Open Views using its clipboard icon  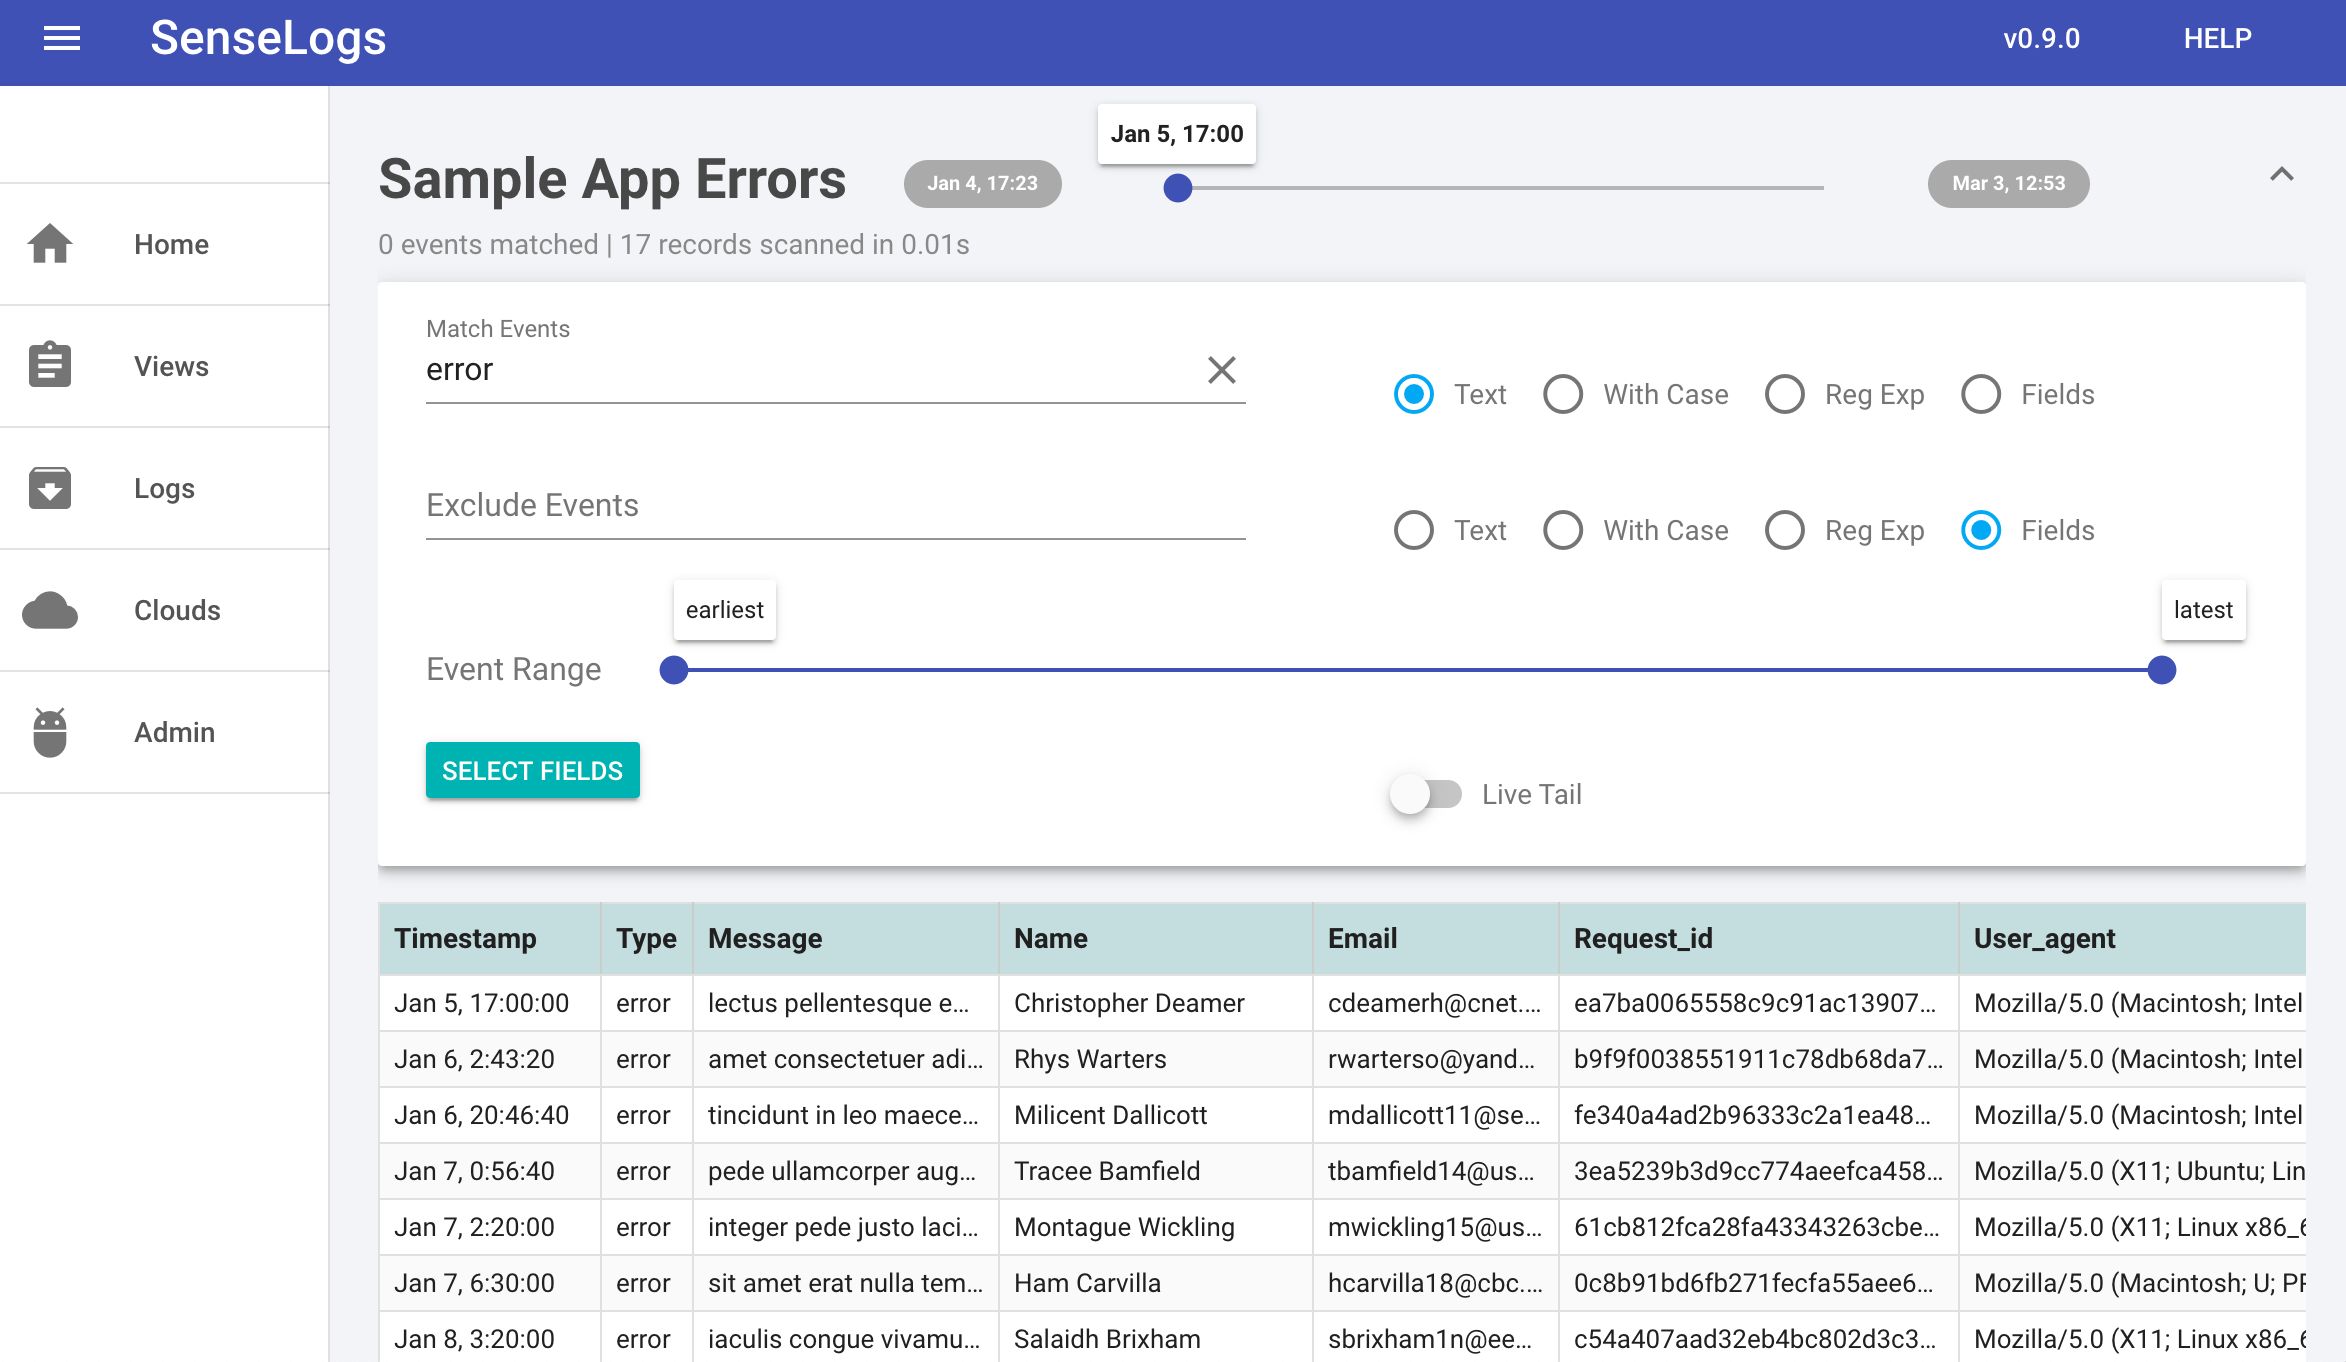(51, 365)
